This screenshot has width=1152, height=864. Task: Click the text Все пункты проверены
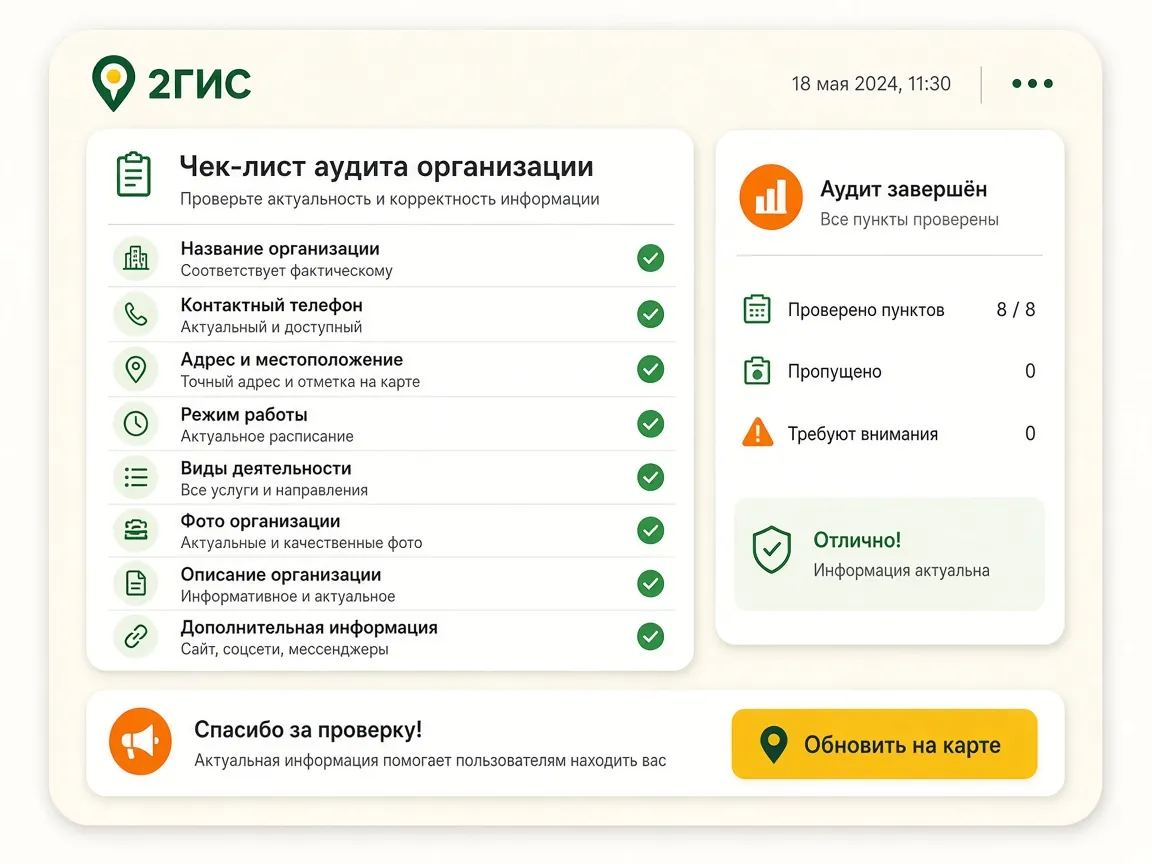point(909,220)
